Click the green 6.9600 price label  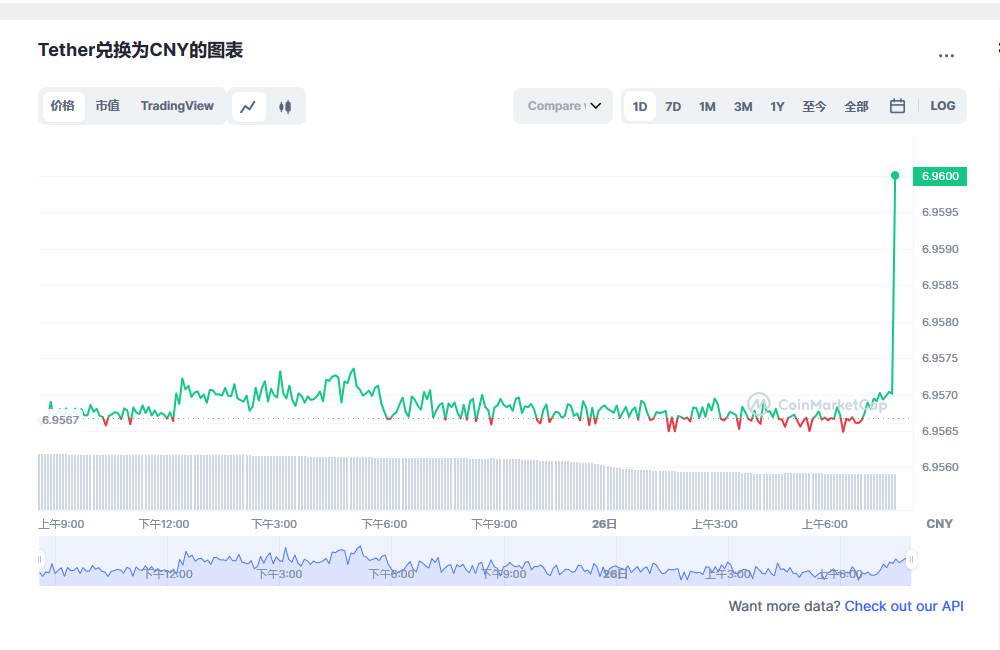(x=940, y=176)
